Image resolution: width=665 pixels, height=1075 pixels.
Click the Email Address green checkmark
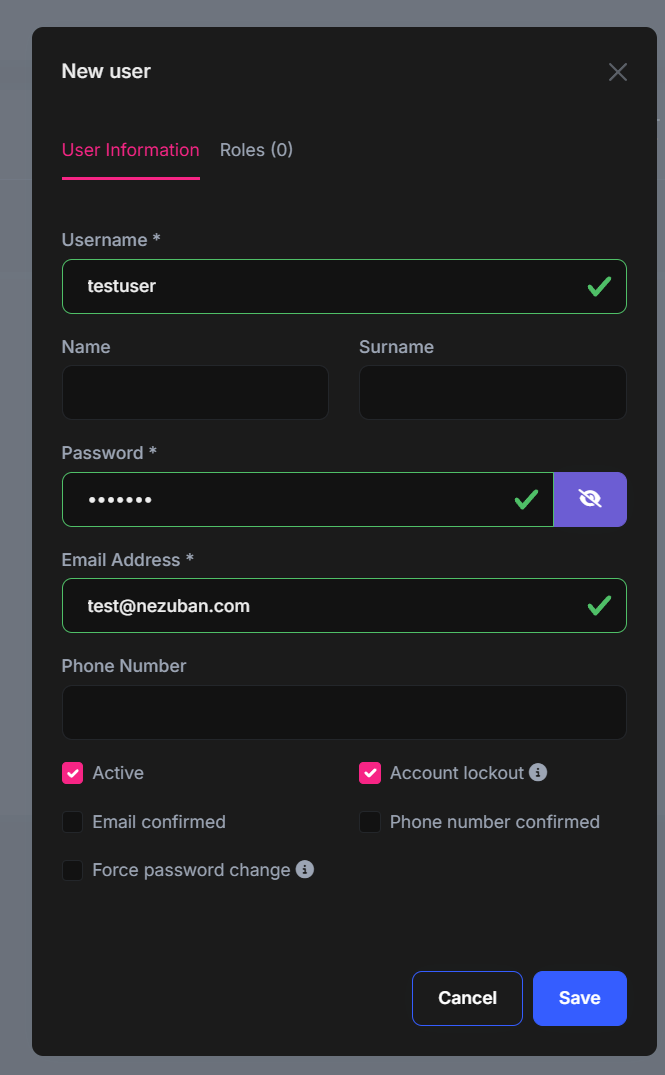pos(599,605)
